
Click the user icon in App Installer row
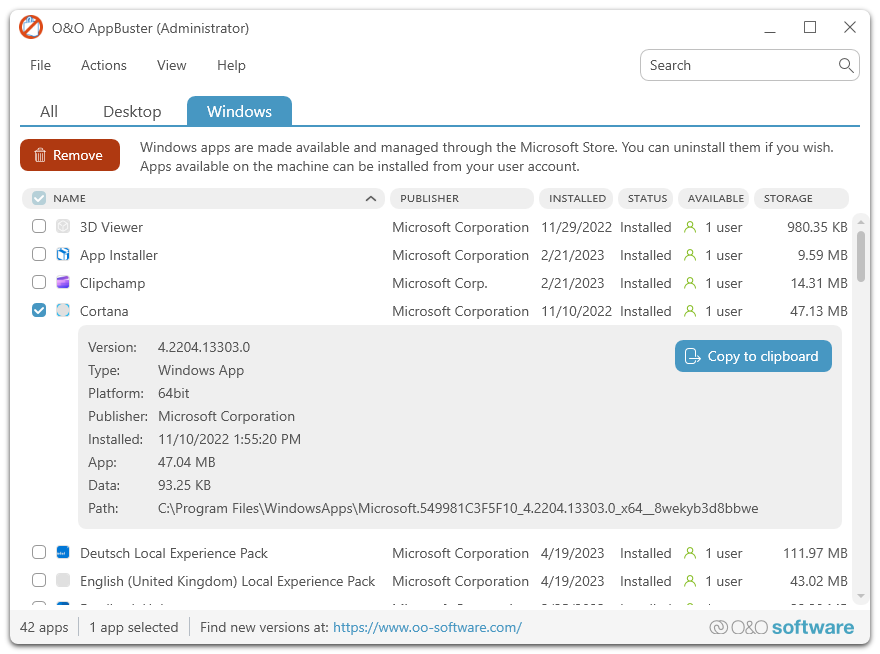coord(690,255)
